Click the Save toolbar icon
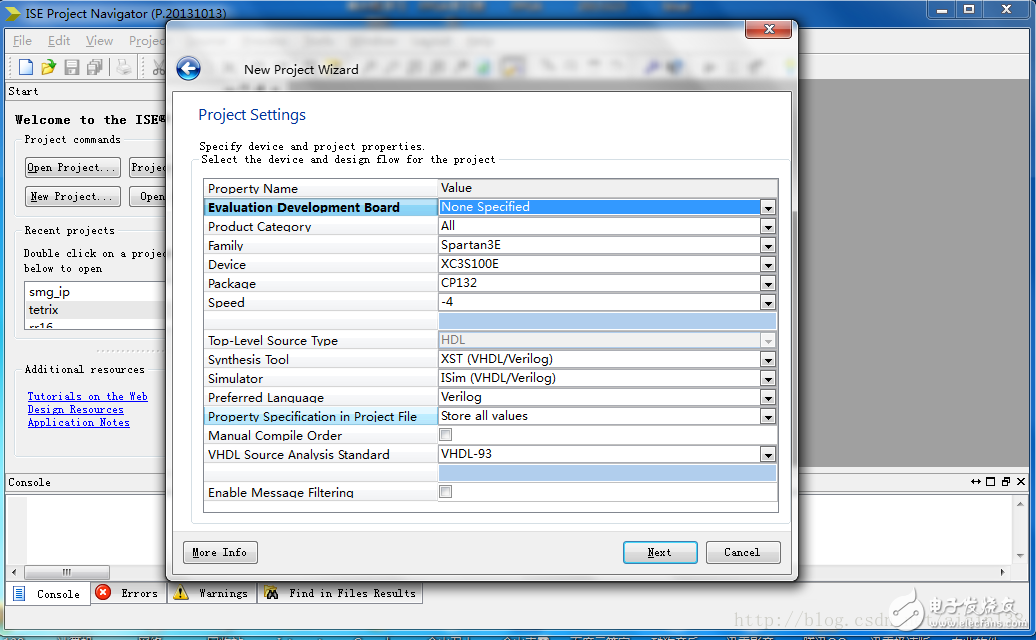Viewport: 1036px width, 640px height. [70, 66]
